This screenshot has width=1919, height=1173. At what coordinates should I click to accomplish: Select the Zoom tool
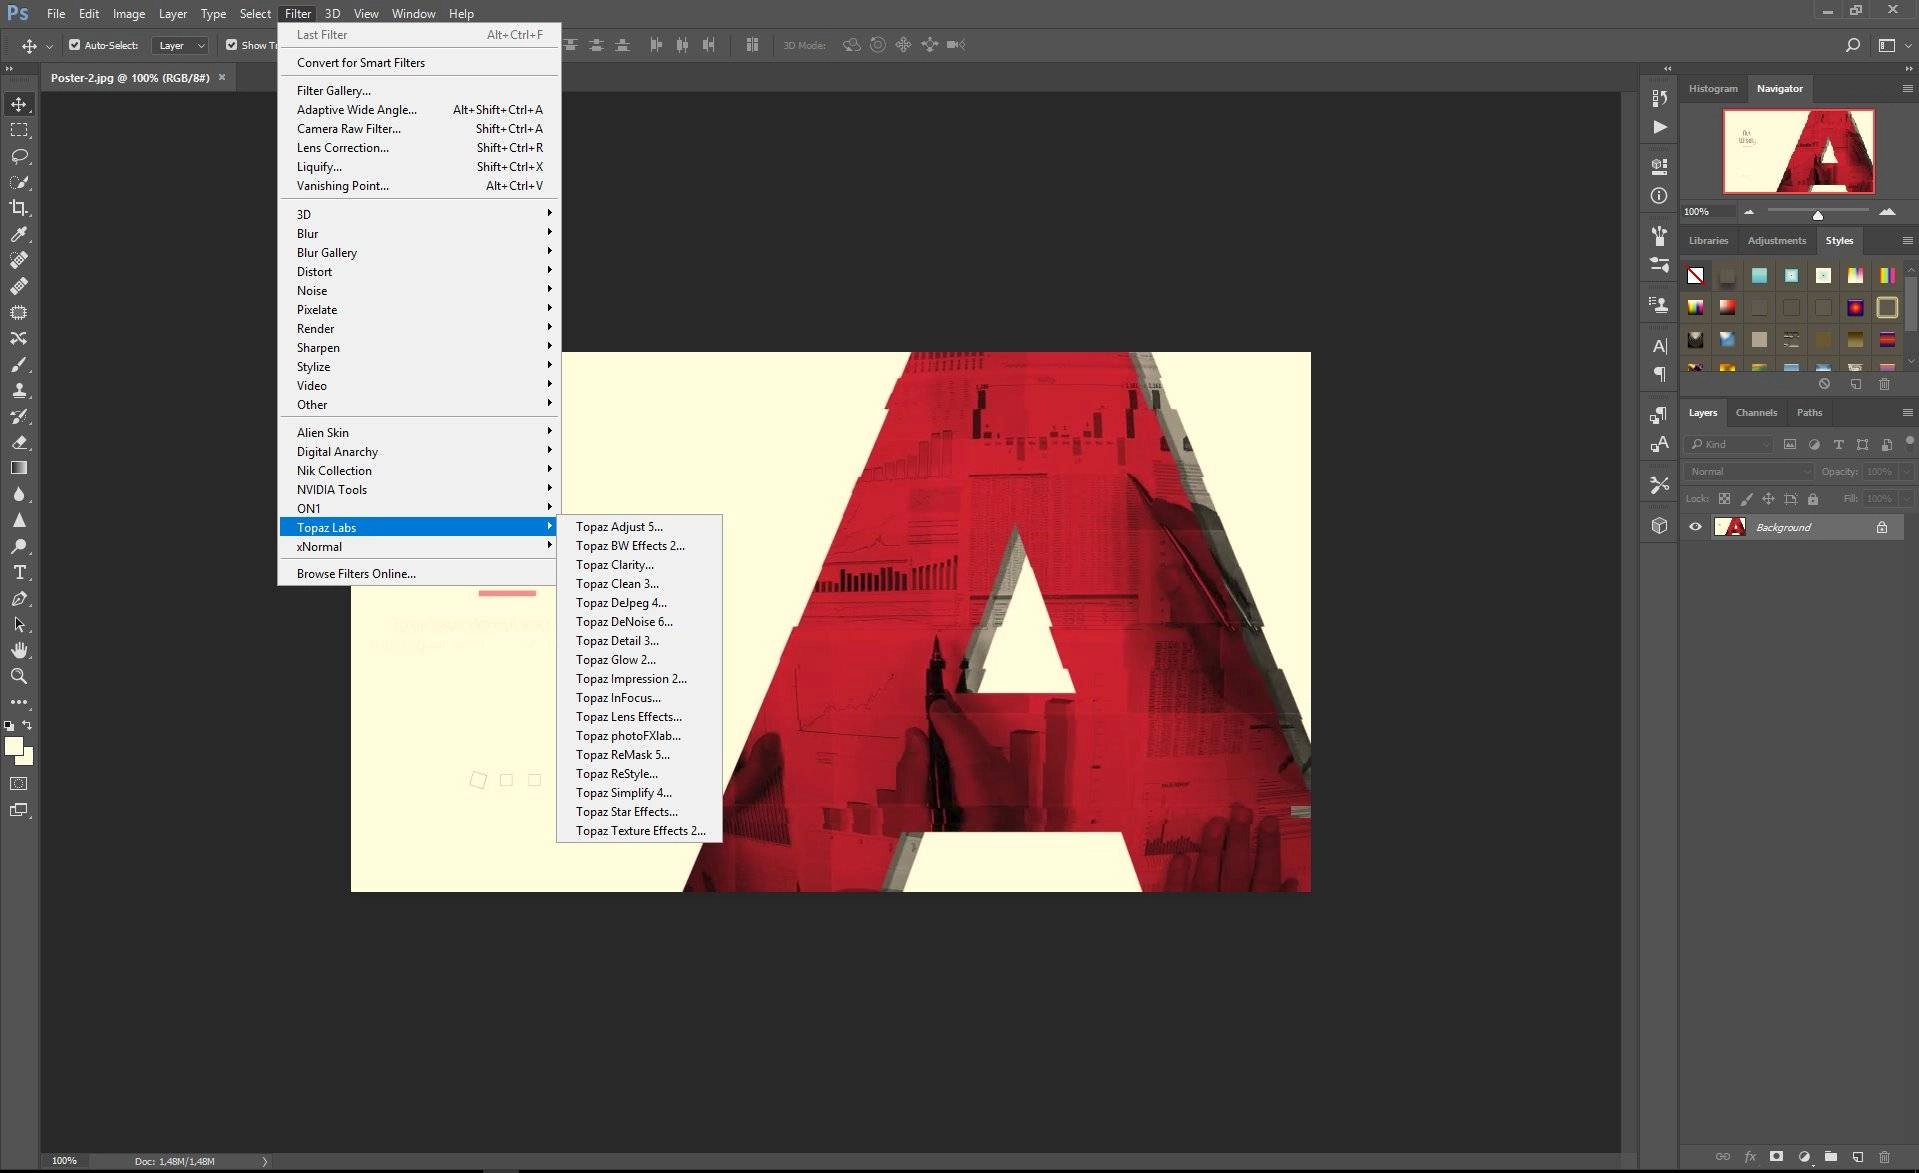click(x=19, y=676)
